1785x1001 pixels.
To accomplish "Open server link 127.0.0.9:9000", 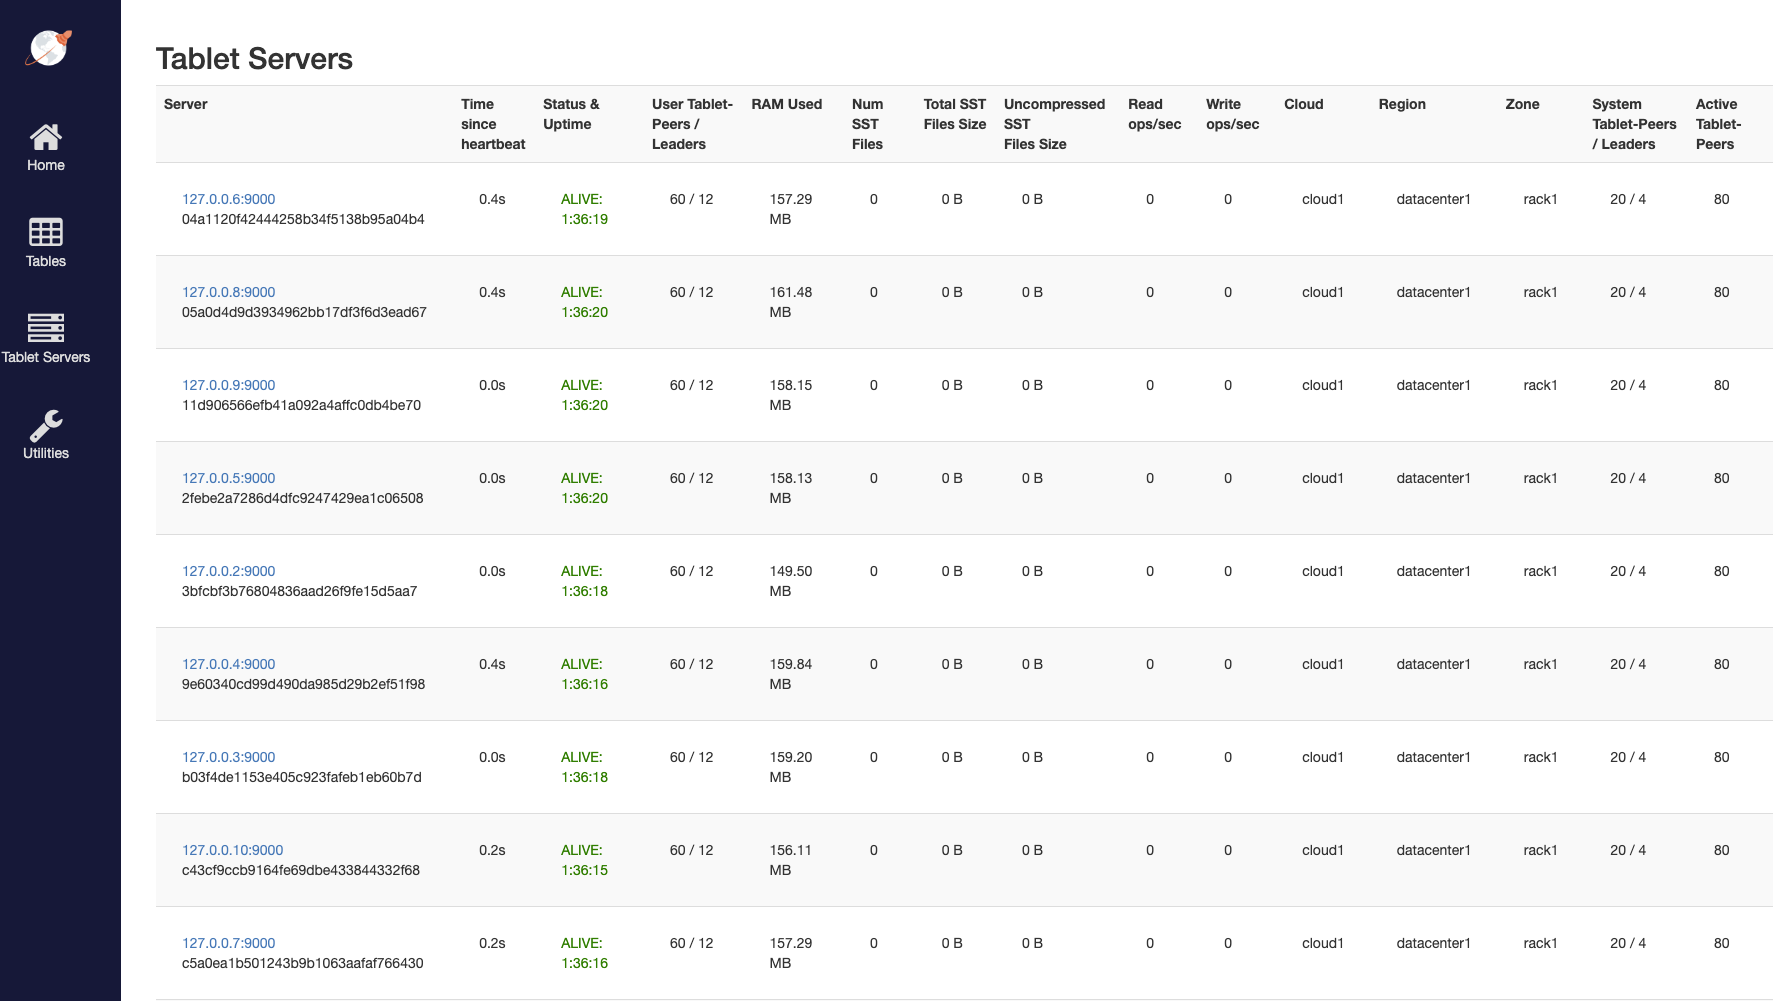I will pos(228,385).
